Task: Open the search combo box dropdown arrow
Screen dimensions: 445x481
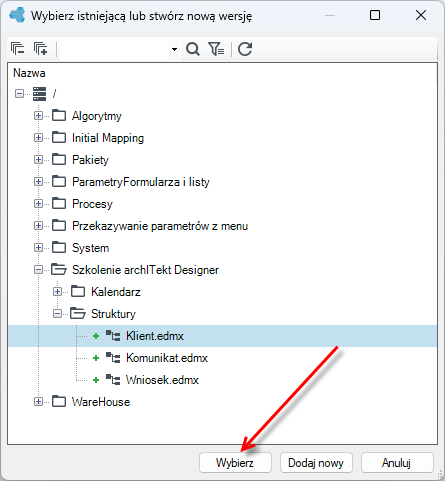Action: pyautogui.click(x=174, y=49)
